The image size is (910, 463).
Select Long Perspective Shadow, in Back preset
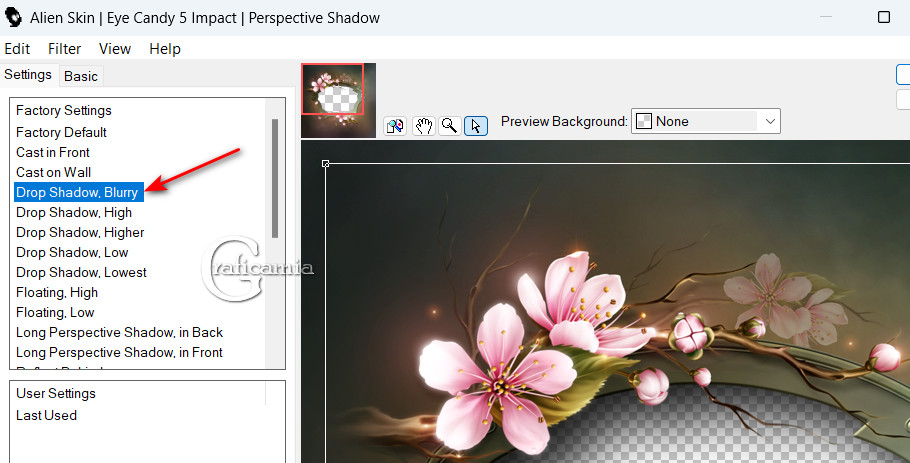(x=120, y=332)
